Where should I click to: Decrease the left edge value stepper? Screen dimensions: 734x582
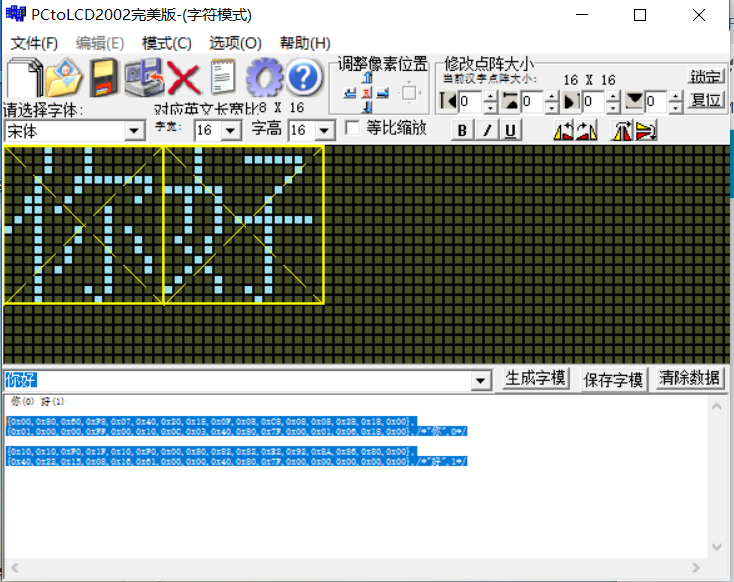point(490,107)
